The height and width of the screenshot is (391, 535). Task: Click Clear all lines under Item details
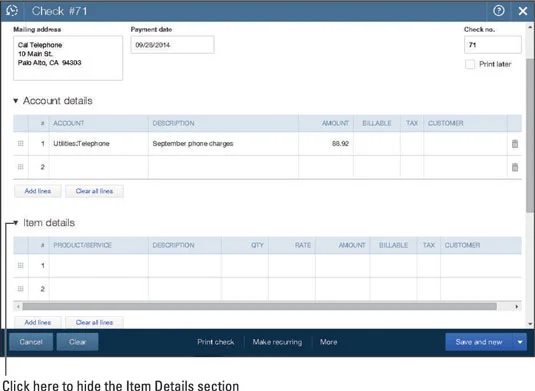click(x=95, y=322)
